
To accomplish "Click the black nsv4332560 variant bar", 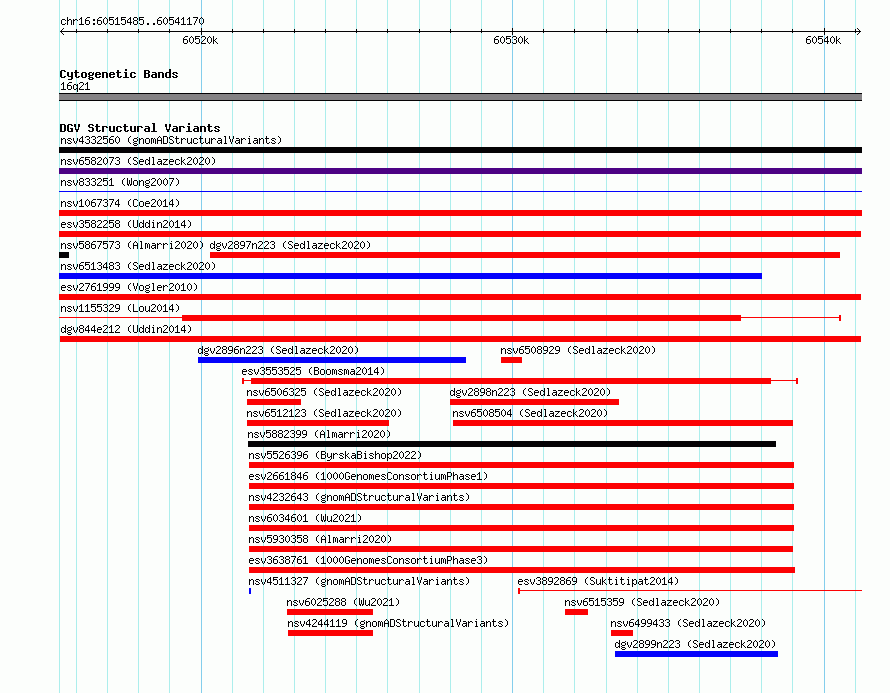I will tap(460, 150).
